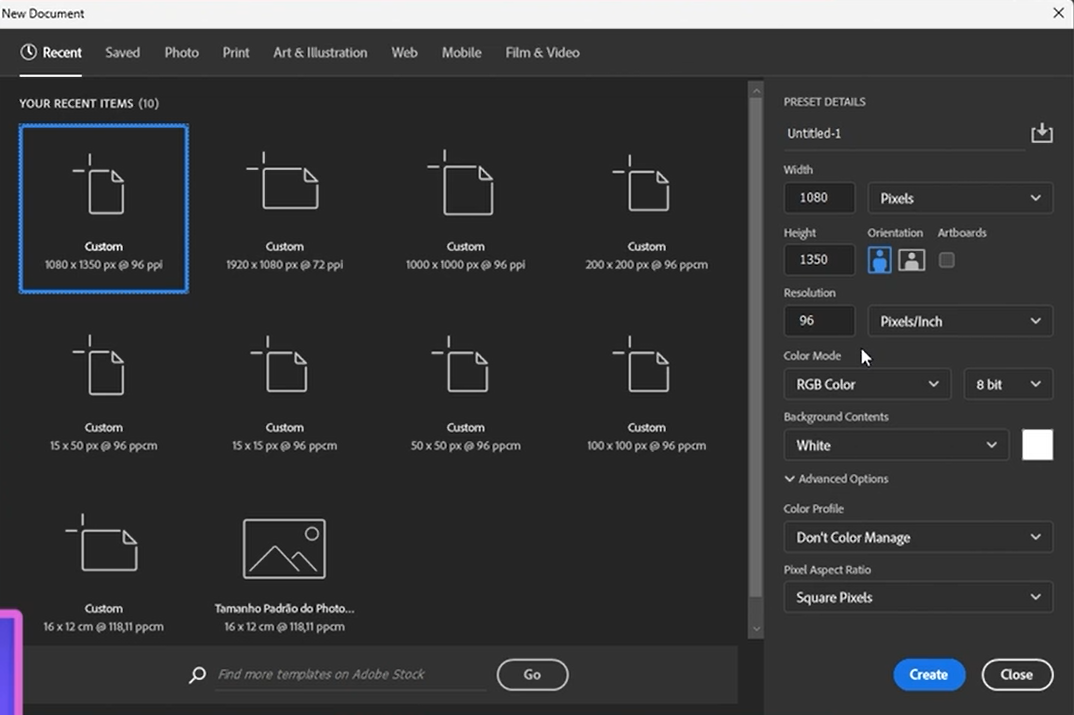Open the Pixels/Inch resolution units dropdown

960,321
